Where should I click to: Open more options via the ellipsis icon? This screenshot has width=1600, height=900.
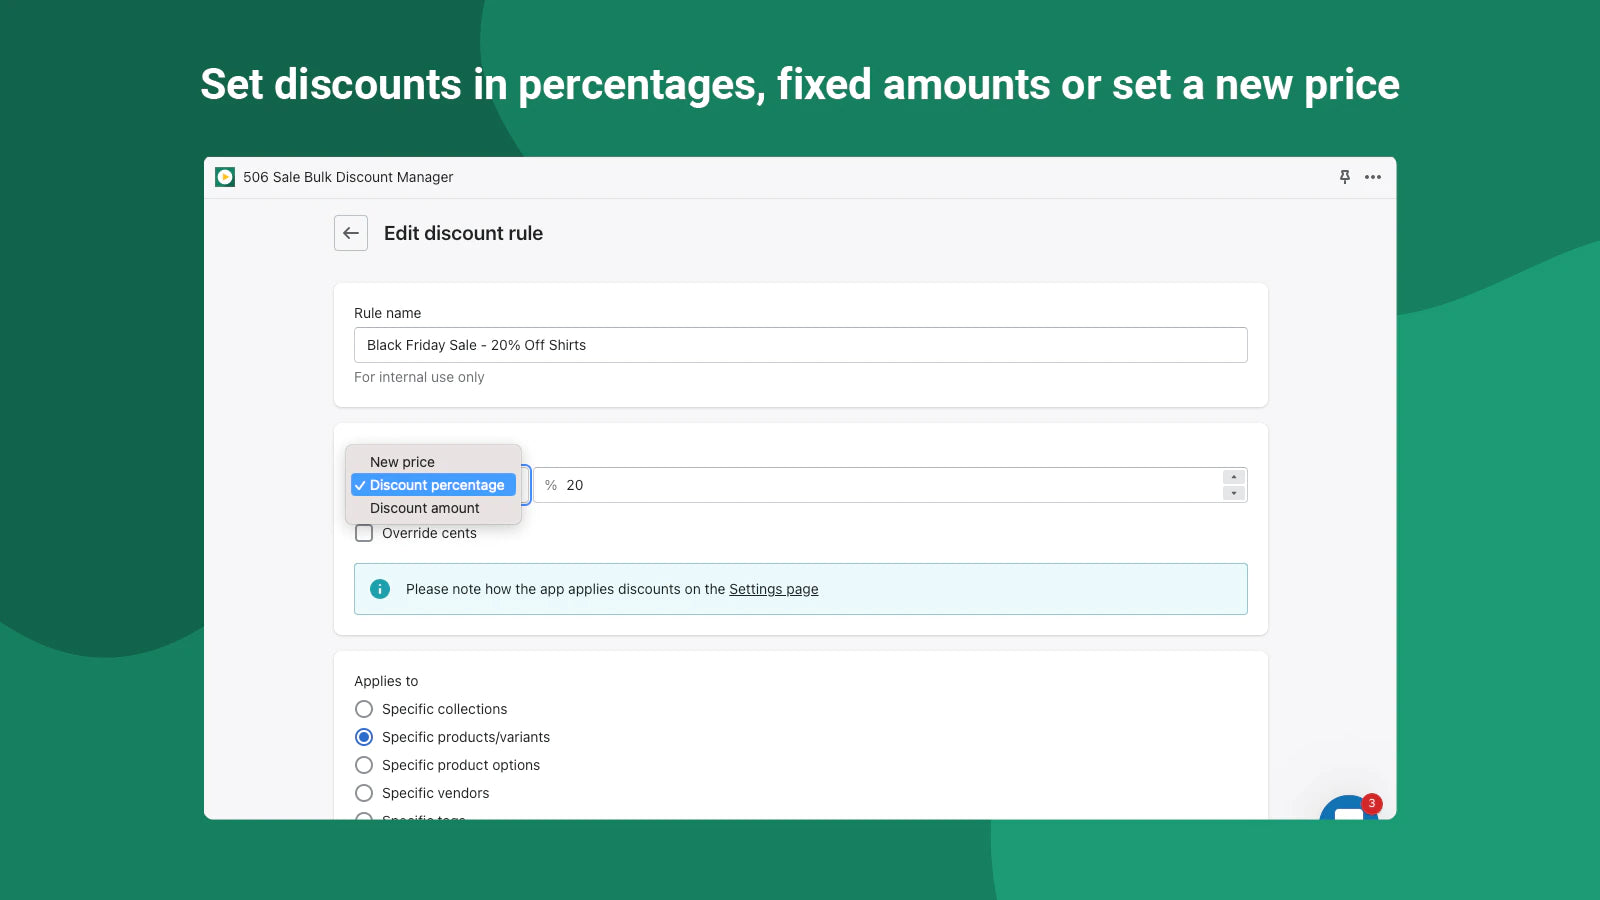(x=1372, y=177)
